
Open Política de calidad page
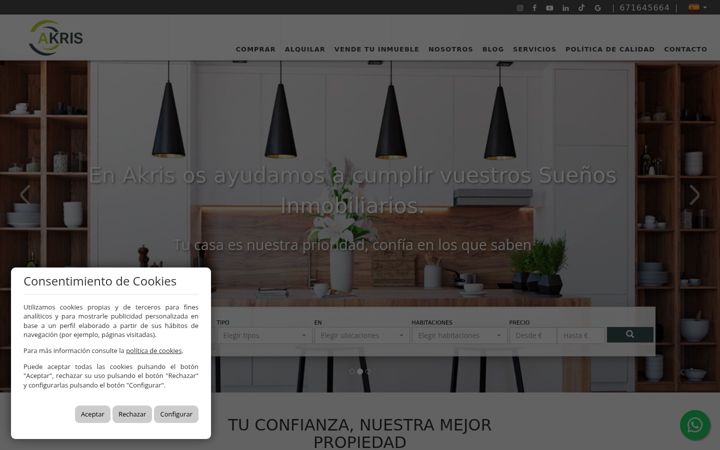point(610,49)
